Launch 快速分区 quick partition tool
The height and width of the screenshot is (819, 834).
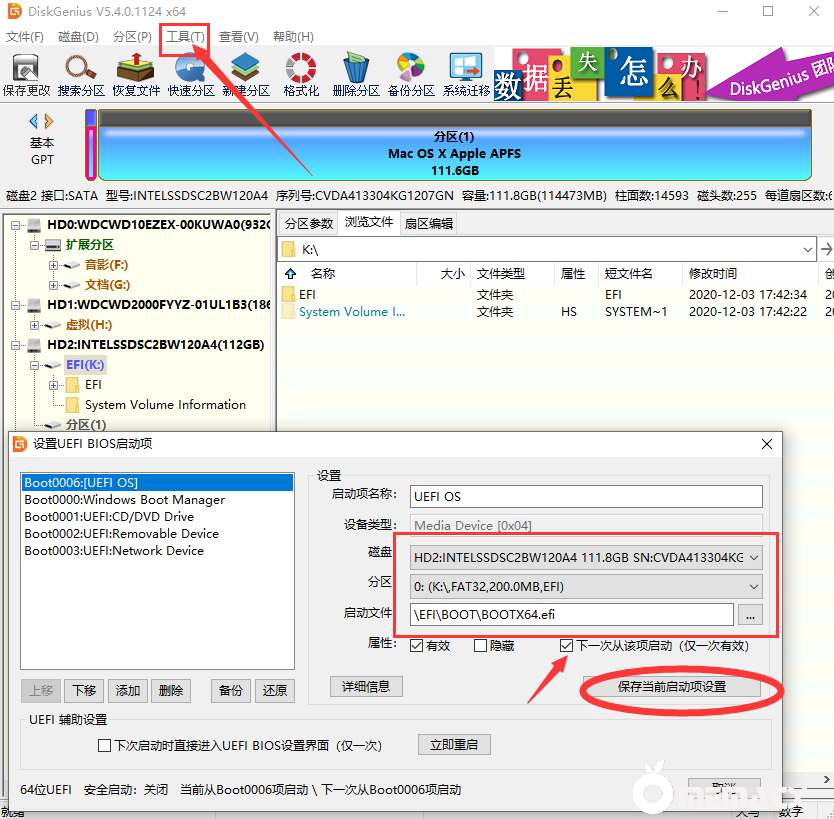(193, 73)
